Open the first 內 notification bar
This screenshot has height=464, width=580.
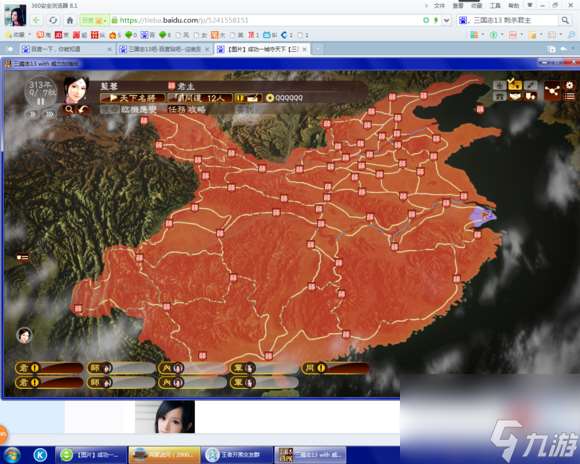point(192,368)
